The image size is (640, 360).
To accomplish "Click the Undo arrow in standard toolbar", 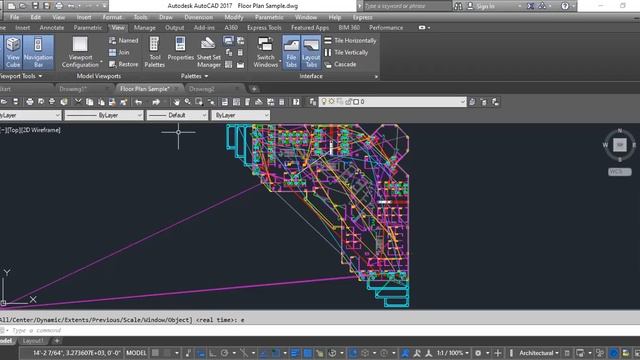I will tap(139, 102).
